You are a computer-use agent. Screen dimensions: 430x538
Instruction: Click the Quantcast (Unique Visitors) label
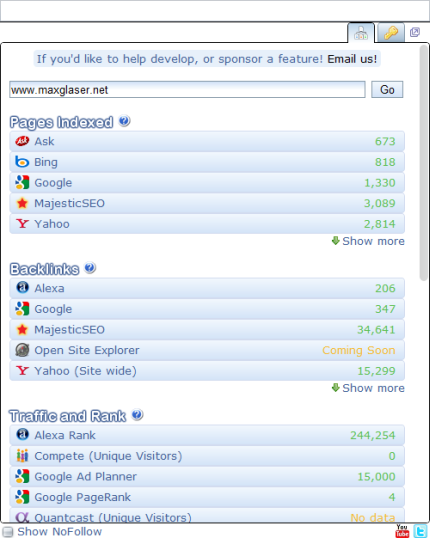113,517
